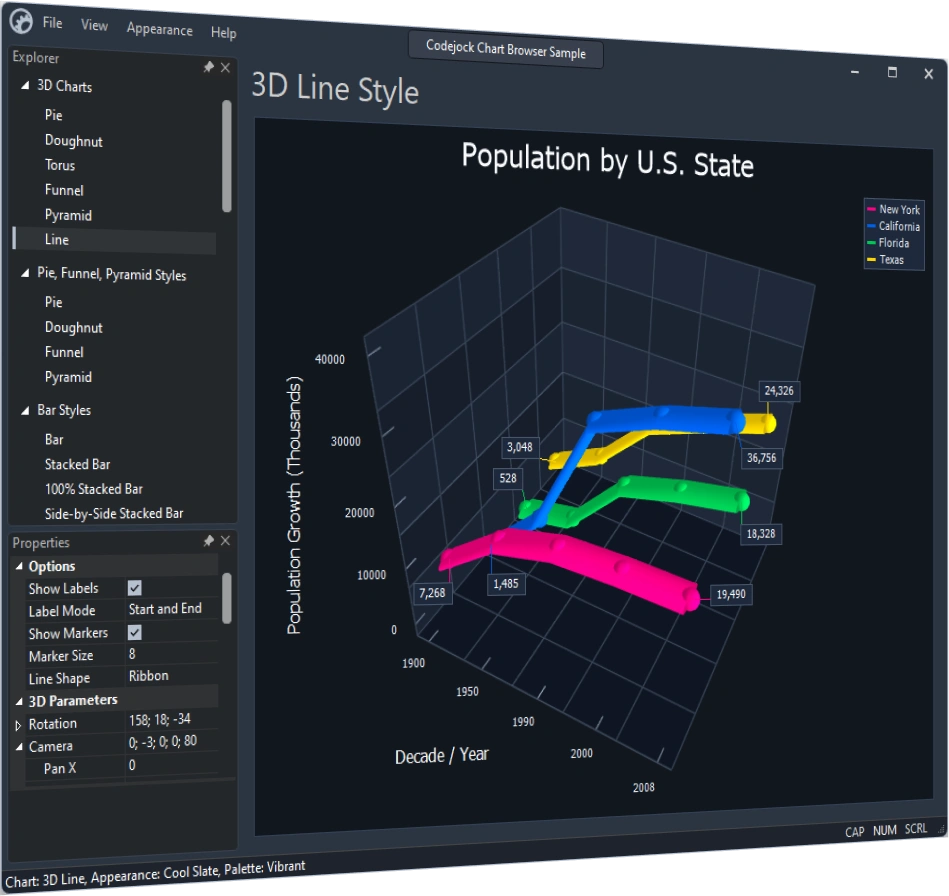Edit the Pan X value

click(172, 766)
